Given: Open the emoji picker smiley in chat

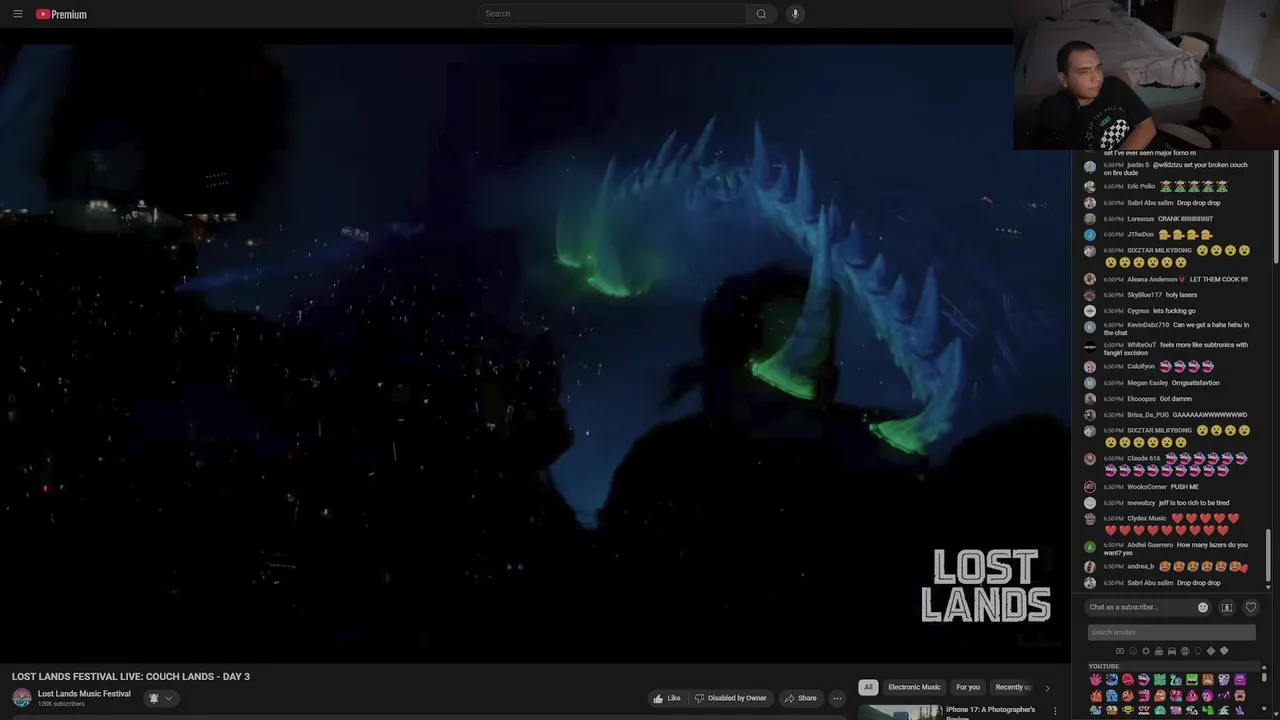Looking at the screenshot, I should point(1203,607).
